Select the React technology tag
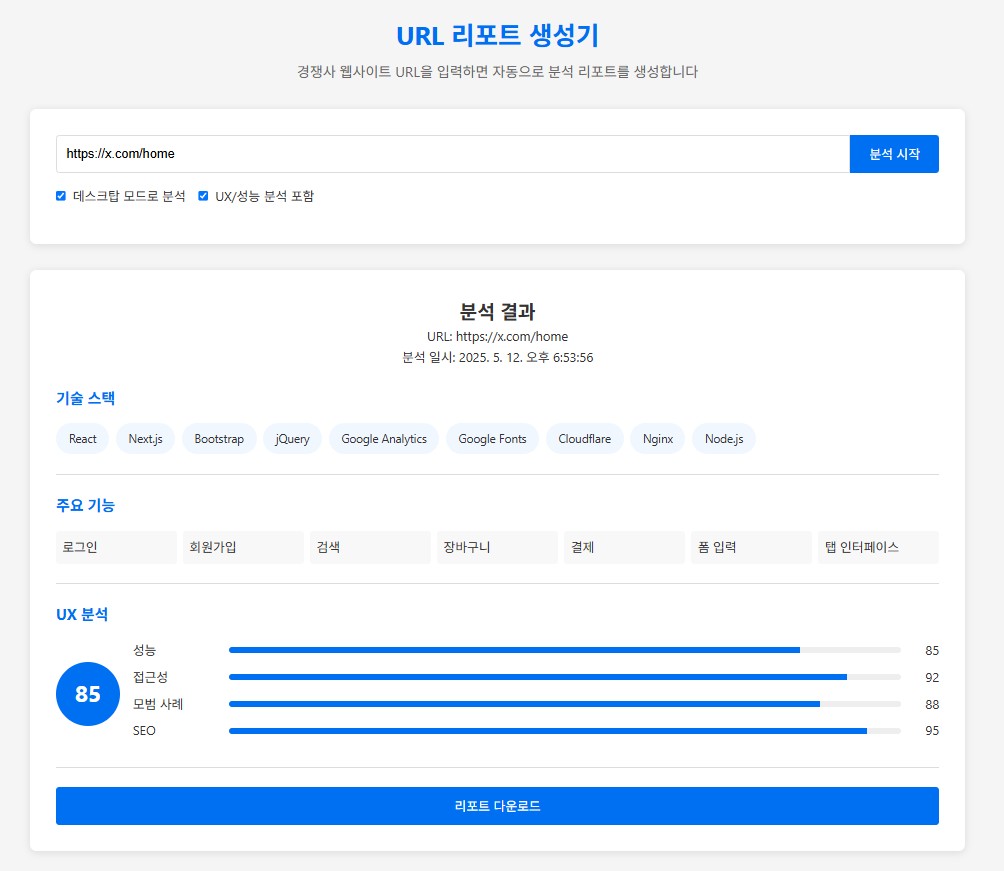Screen dimensions: 1004x871 pos(82,438)
